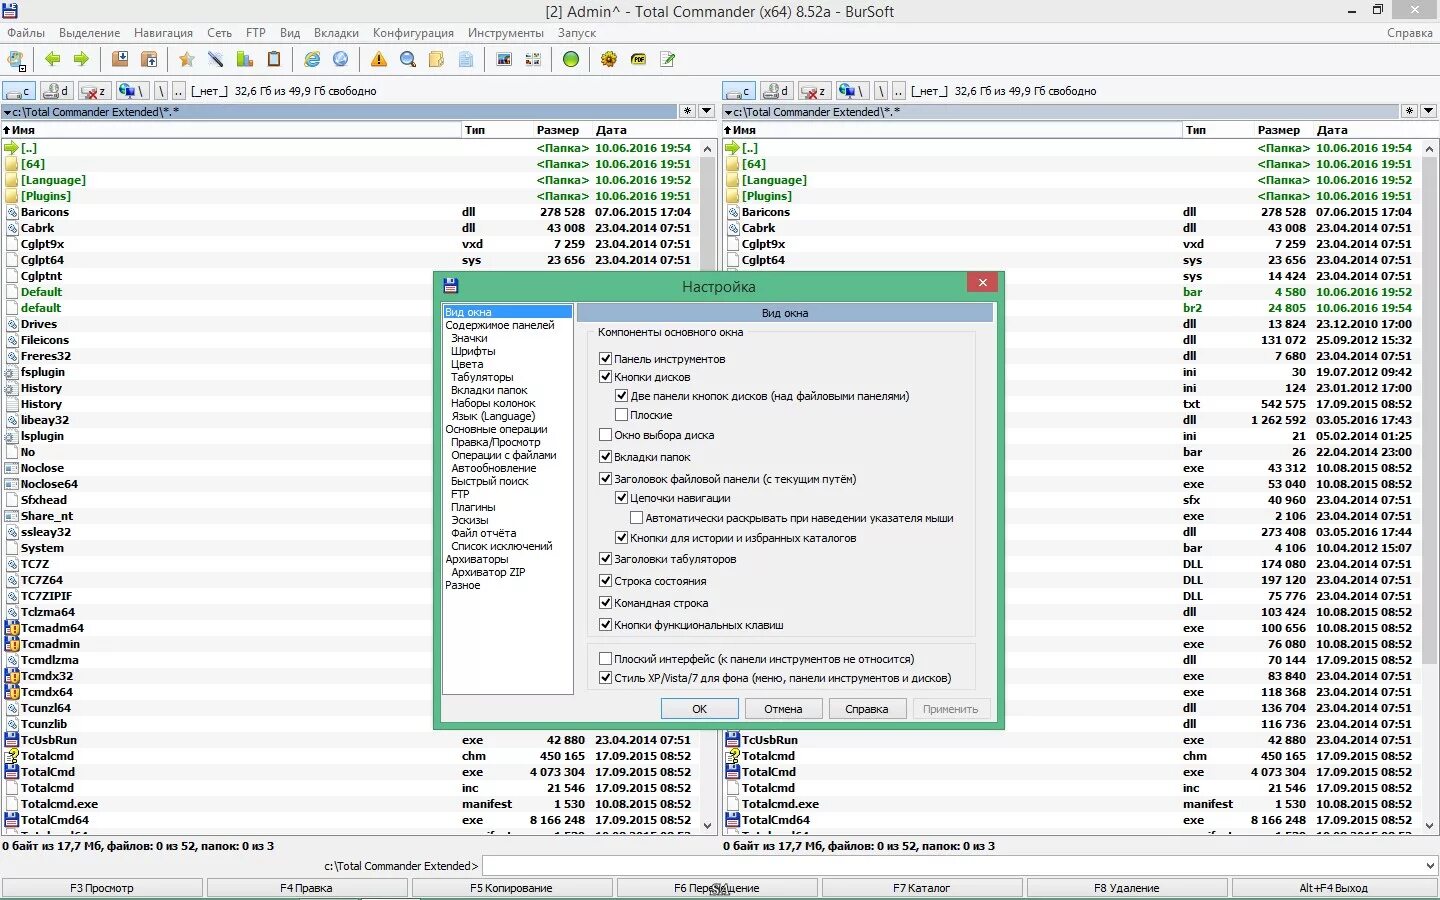
Task: Open the Навигация menu
Action: point(164,33)
